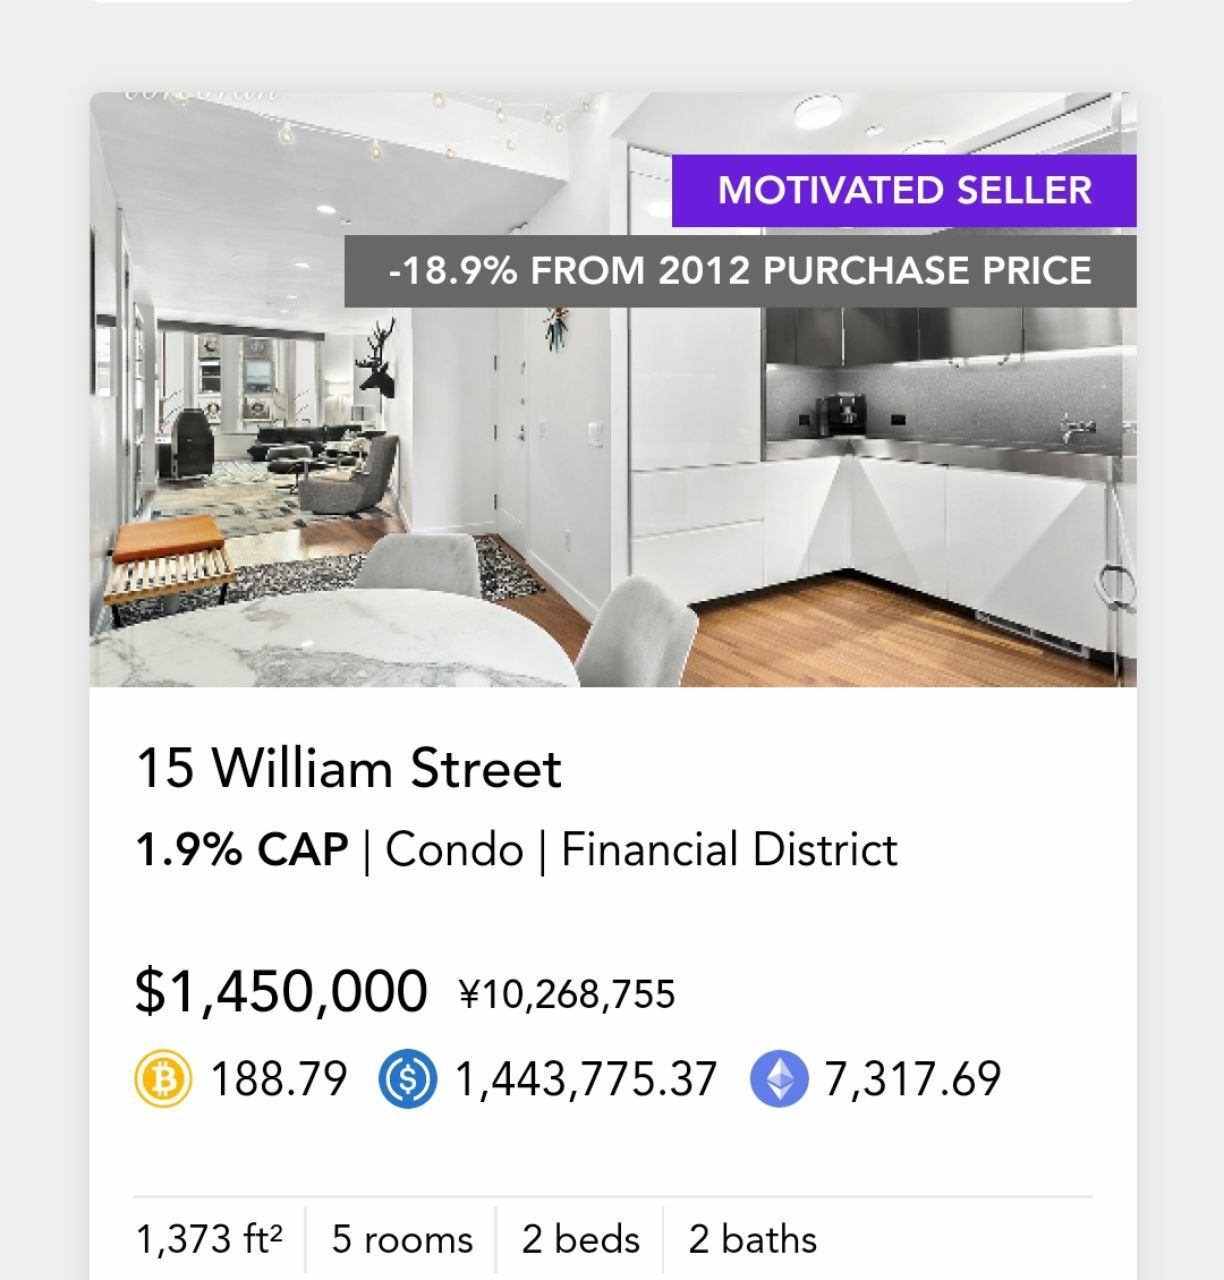Click the -18.9% from 2012 purchase price banner
The image size is (1224, 1280).
point(740,271)
